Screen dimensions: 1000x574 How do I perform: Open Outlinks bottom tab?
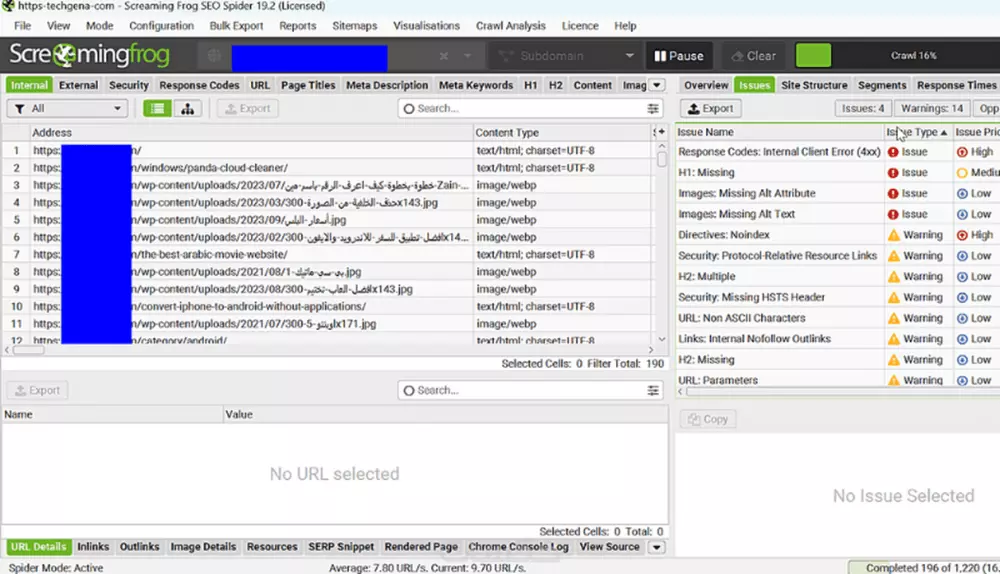click(x=140, y=547)
